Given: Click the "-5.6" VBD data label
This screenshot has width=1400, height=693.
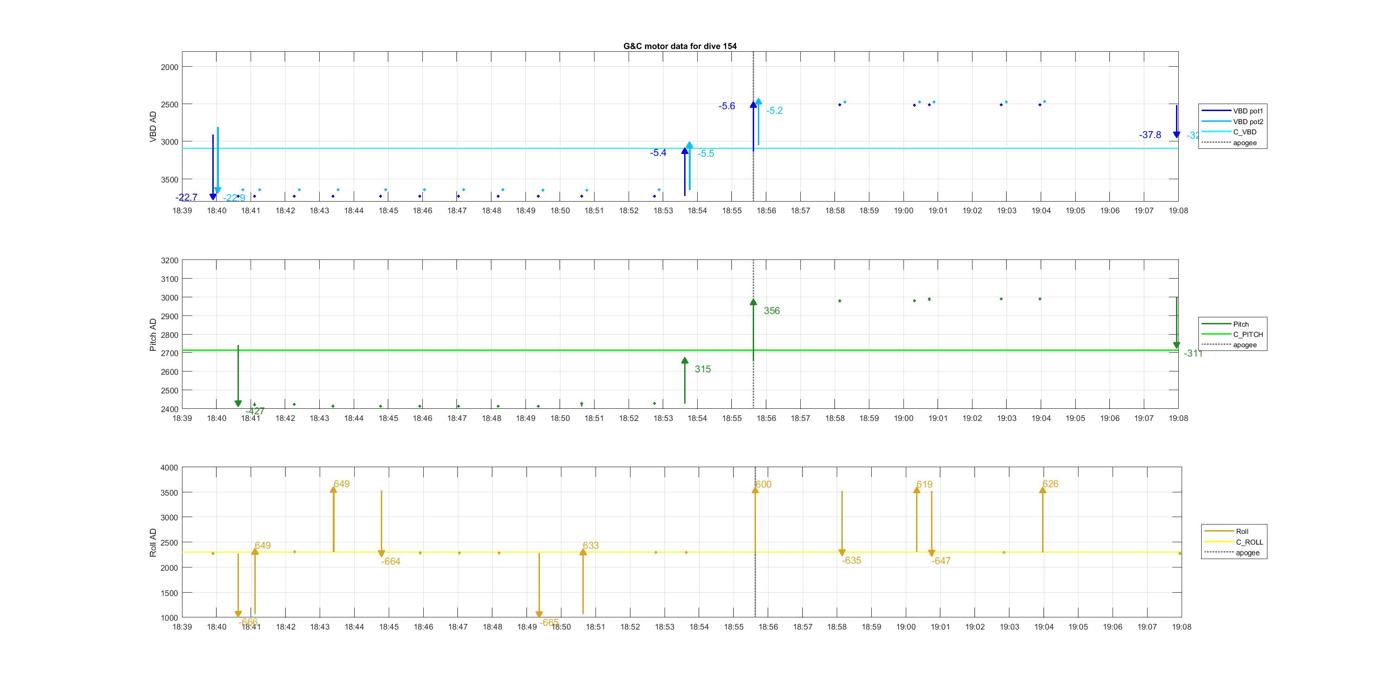Looking at the screenshot, I should point(727,106).
